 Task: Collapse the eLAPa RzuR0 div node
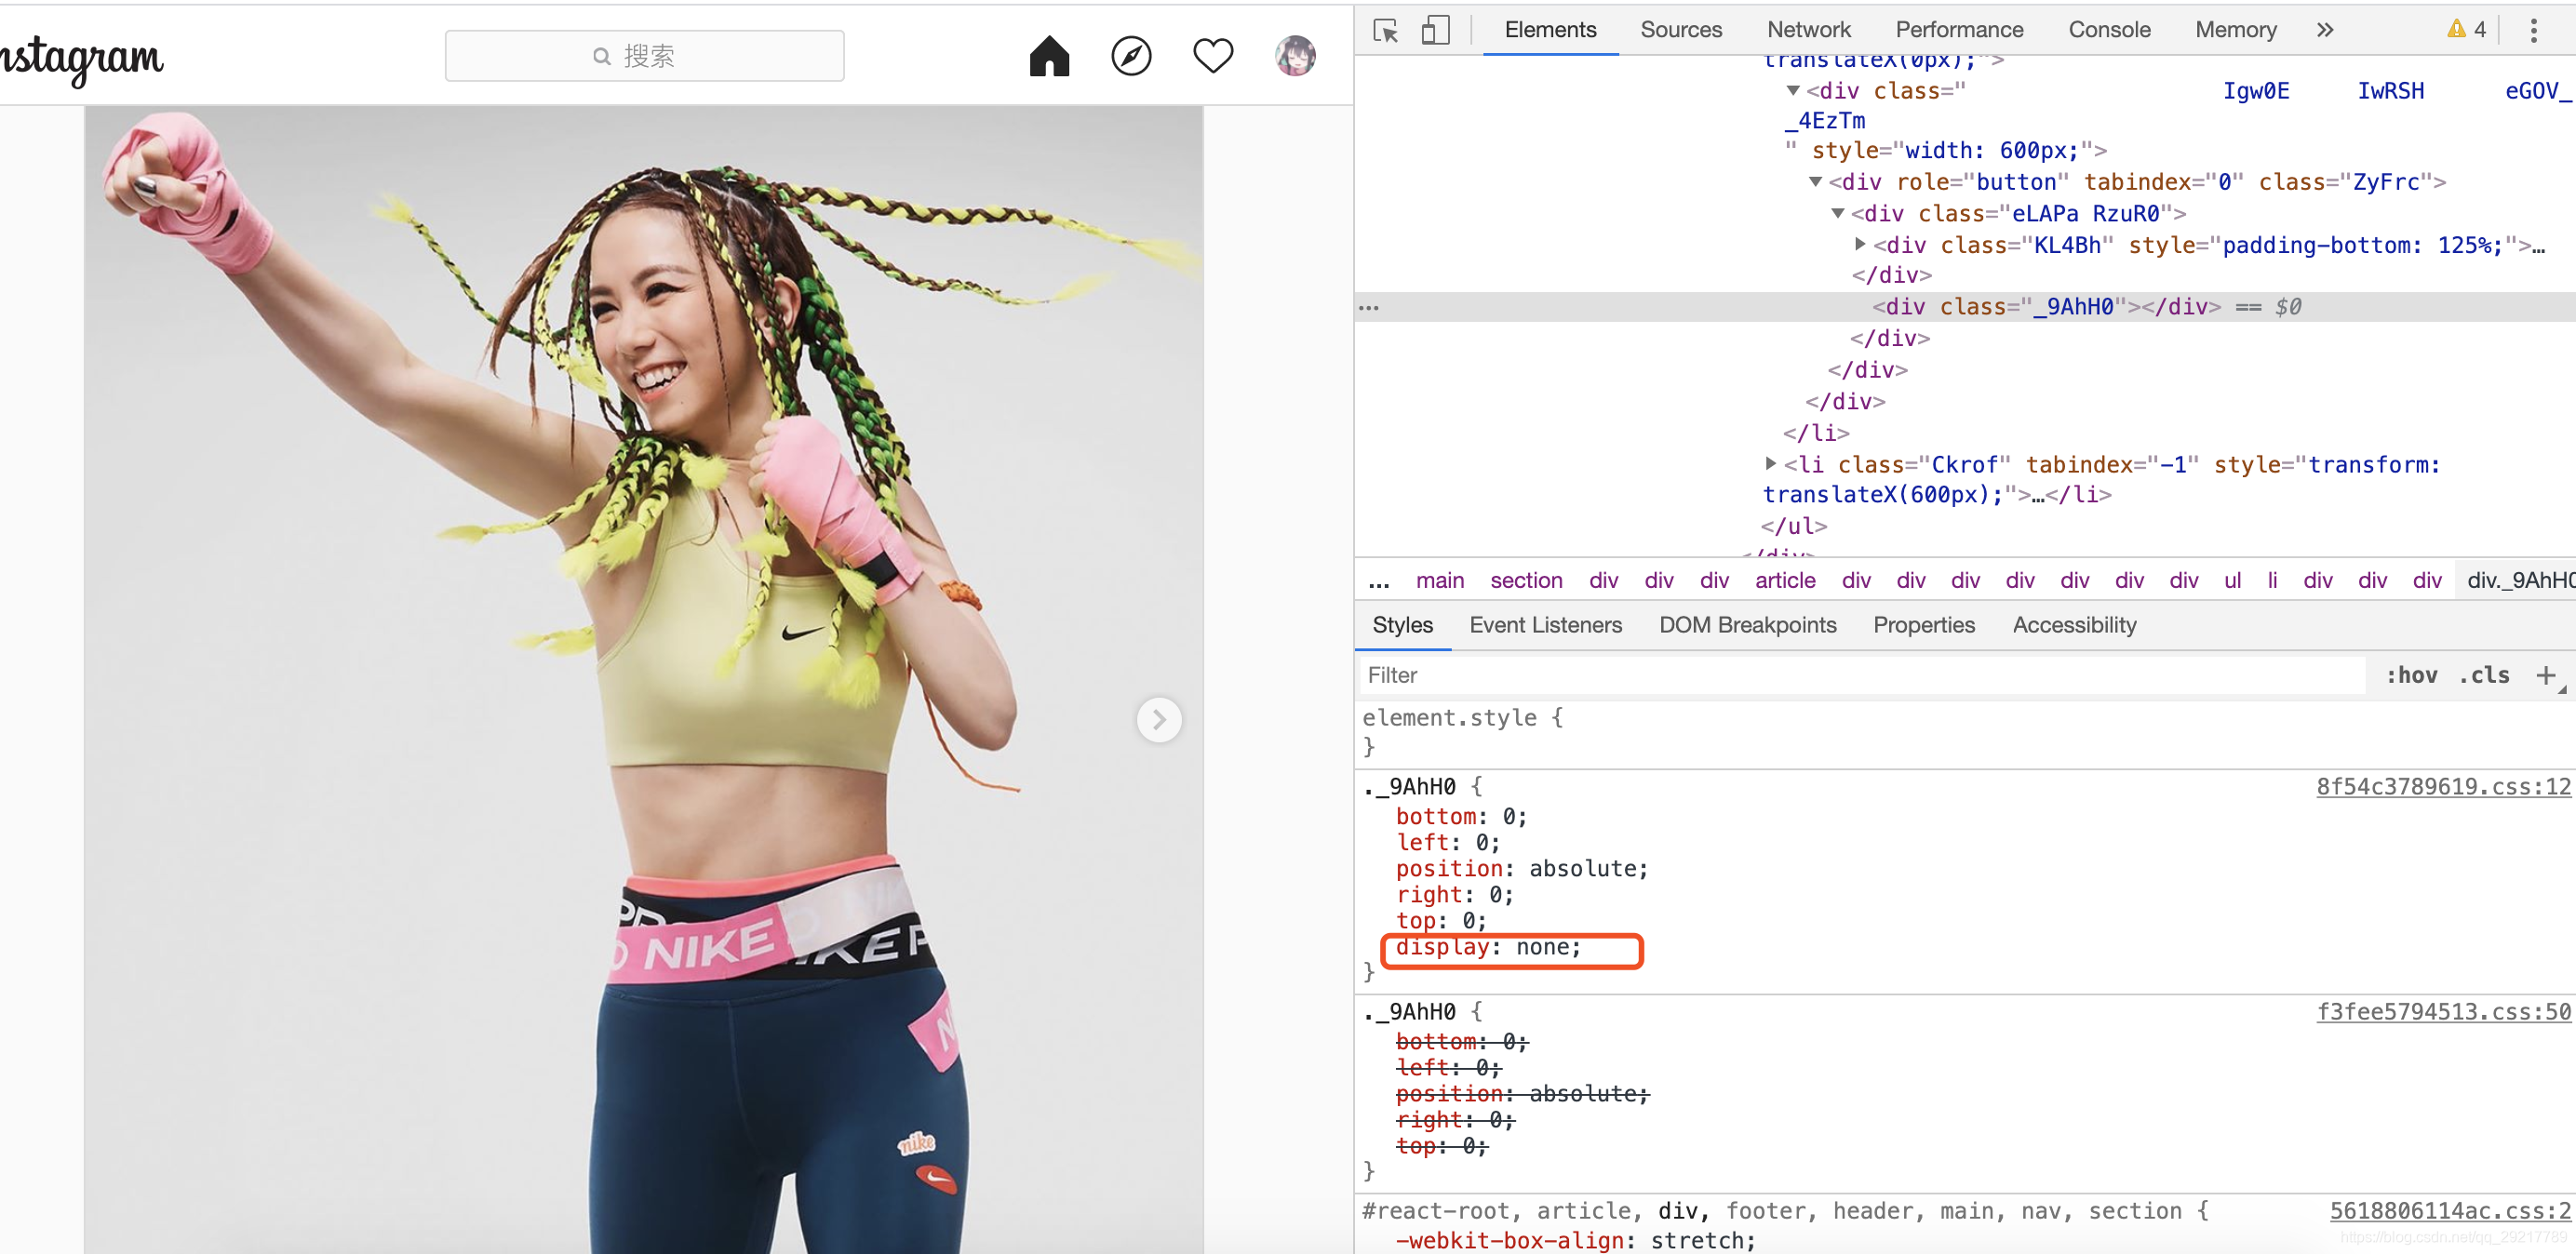[1837, 214]
